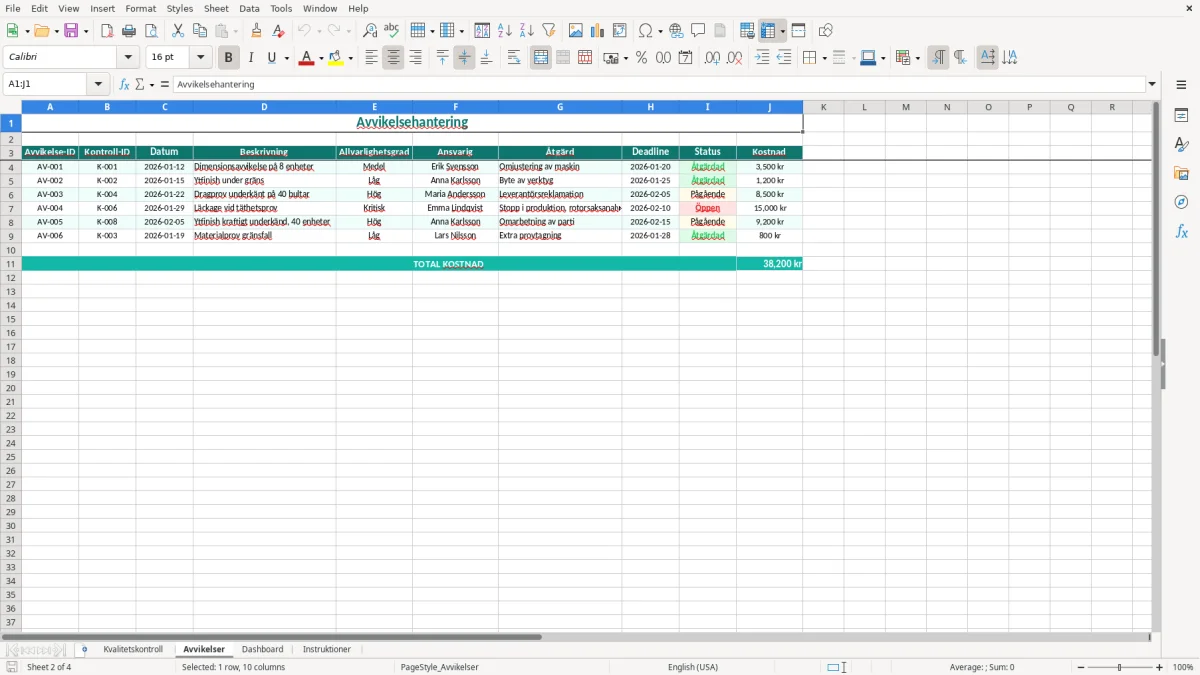Screen dimensions: 1200x675
Task: Click the Clone Formatting paintbrush icon
Action: pos(256,31)
